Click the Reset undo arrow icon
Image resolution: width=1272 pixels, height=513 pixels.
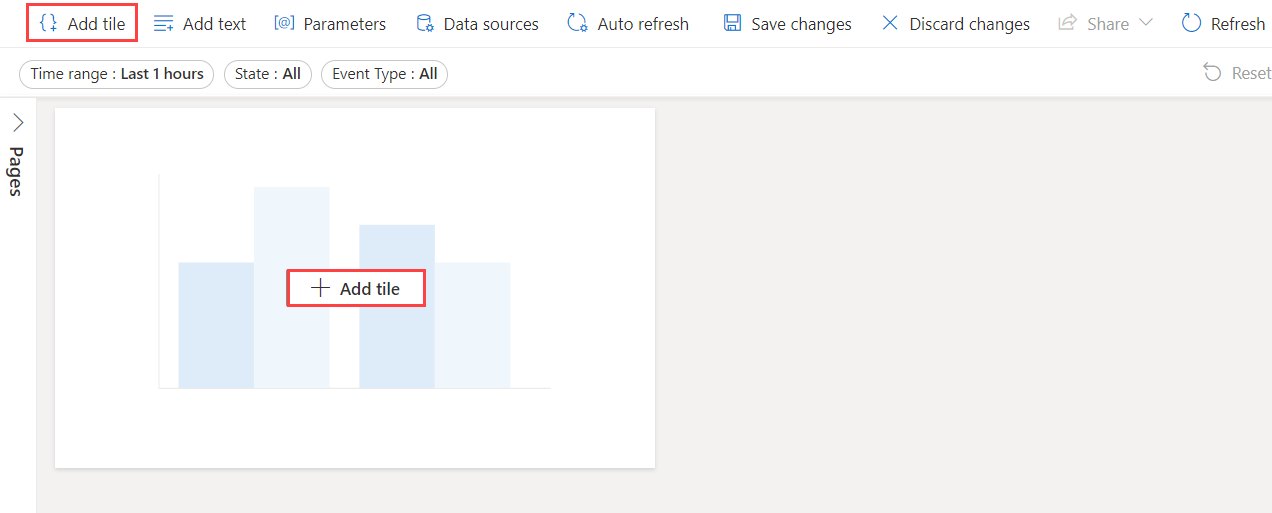(x=1212, y=73)
